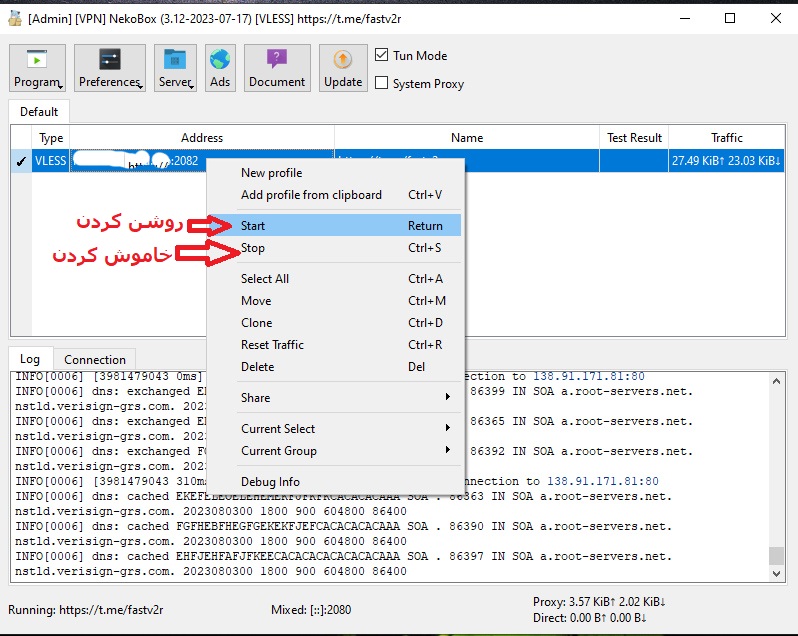Viewport: 798px width, 636px height.
Task: Click the NekoBox app icon in title bar
Action: click(15, 19)
